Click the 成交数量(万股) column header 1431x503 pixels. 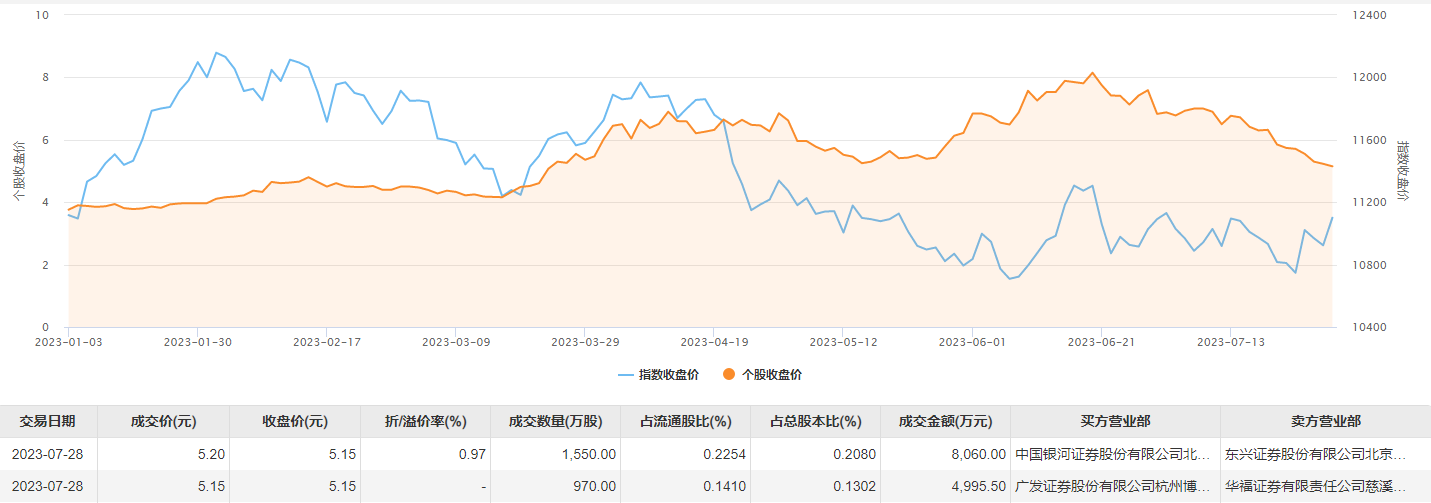pyautogui.click(x=555, y=421)
